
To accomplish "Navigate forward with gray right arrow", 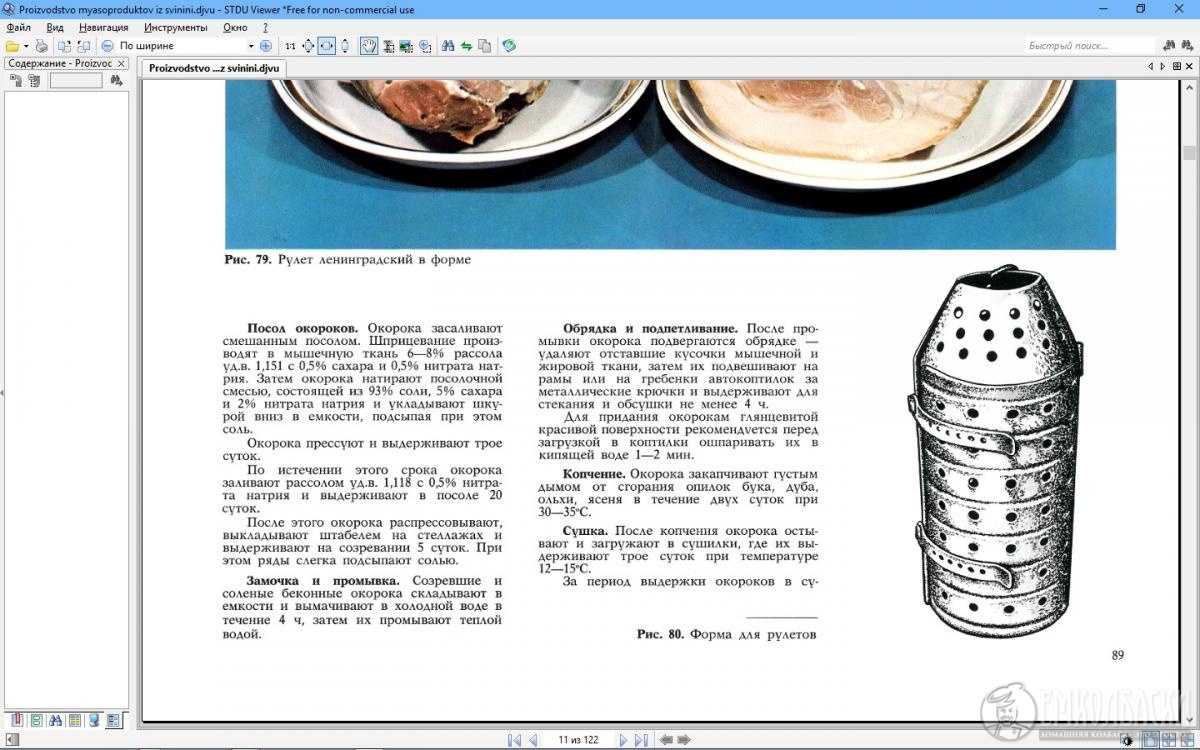I will point(684,740).
